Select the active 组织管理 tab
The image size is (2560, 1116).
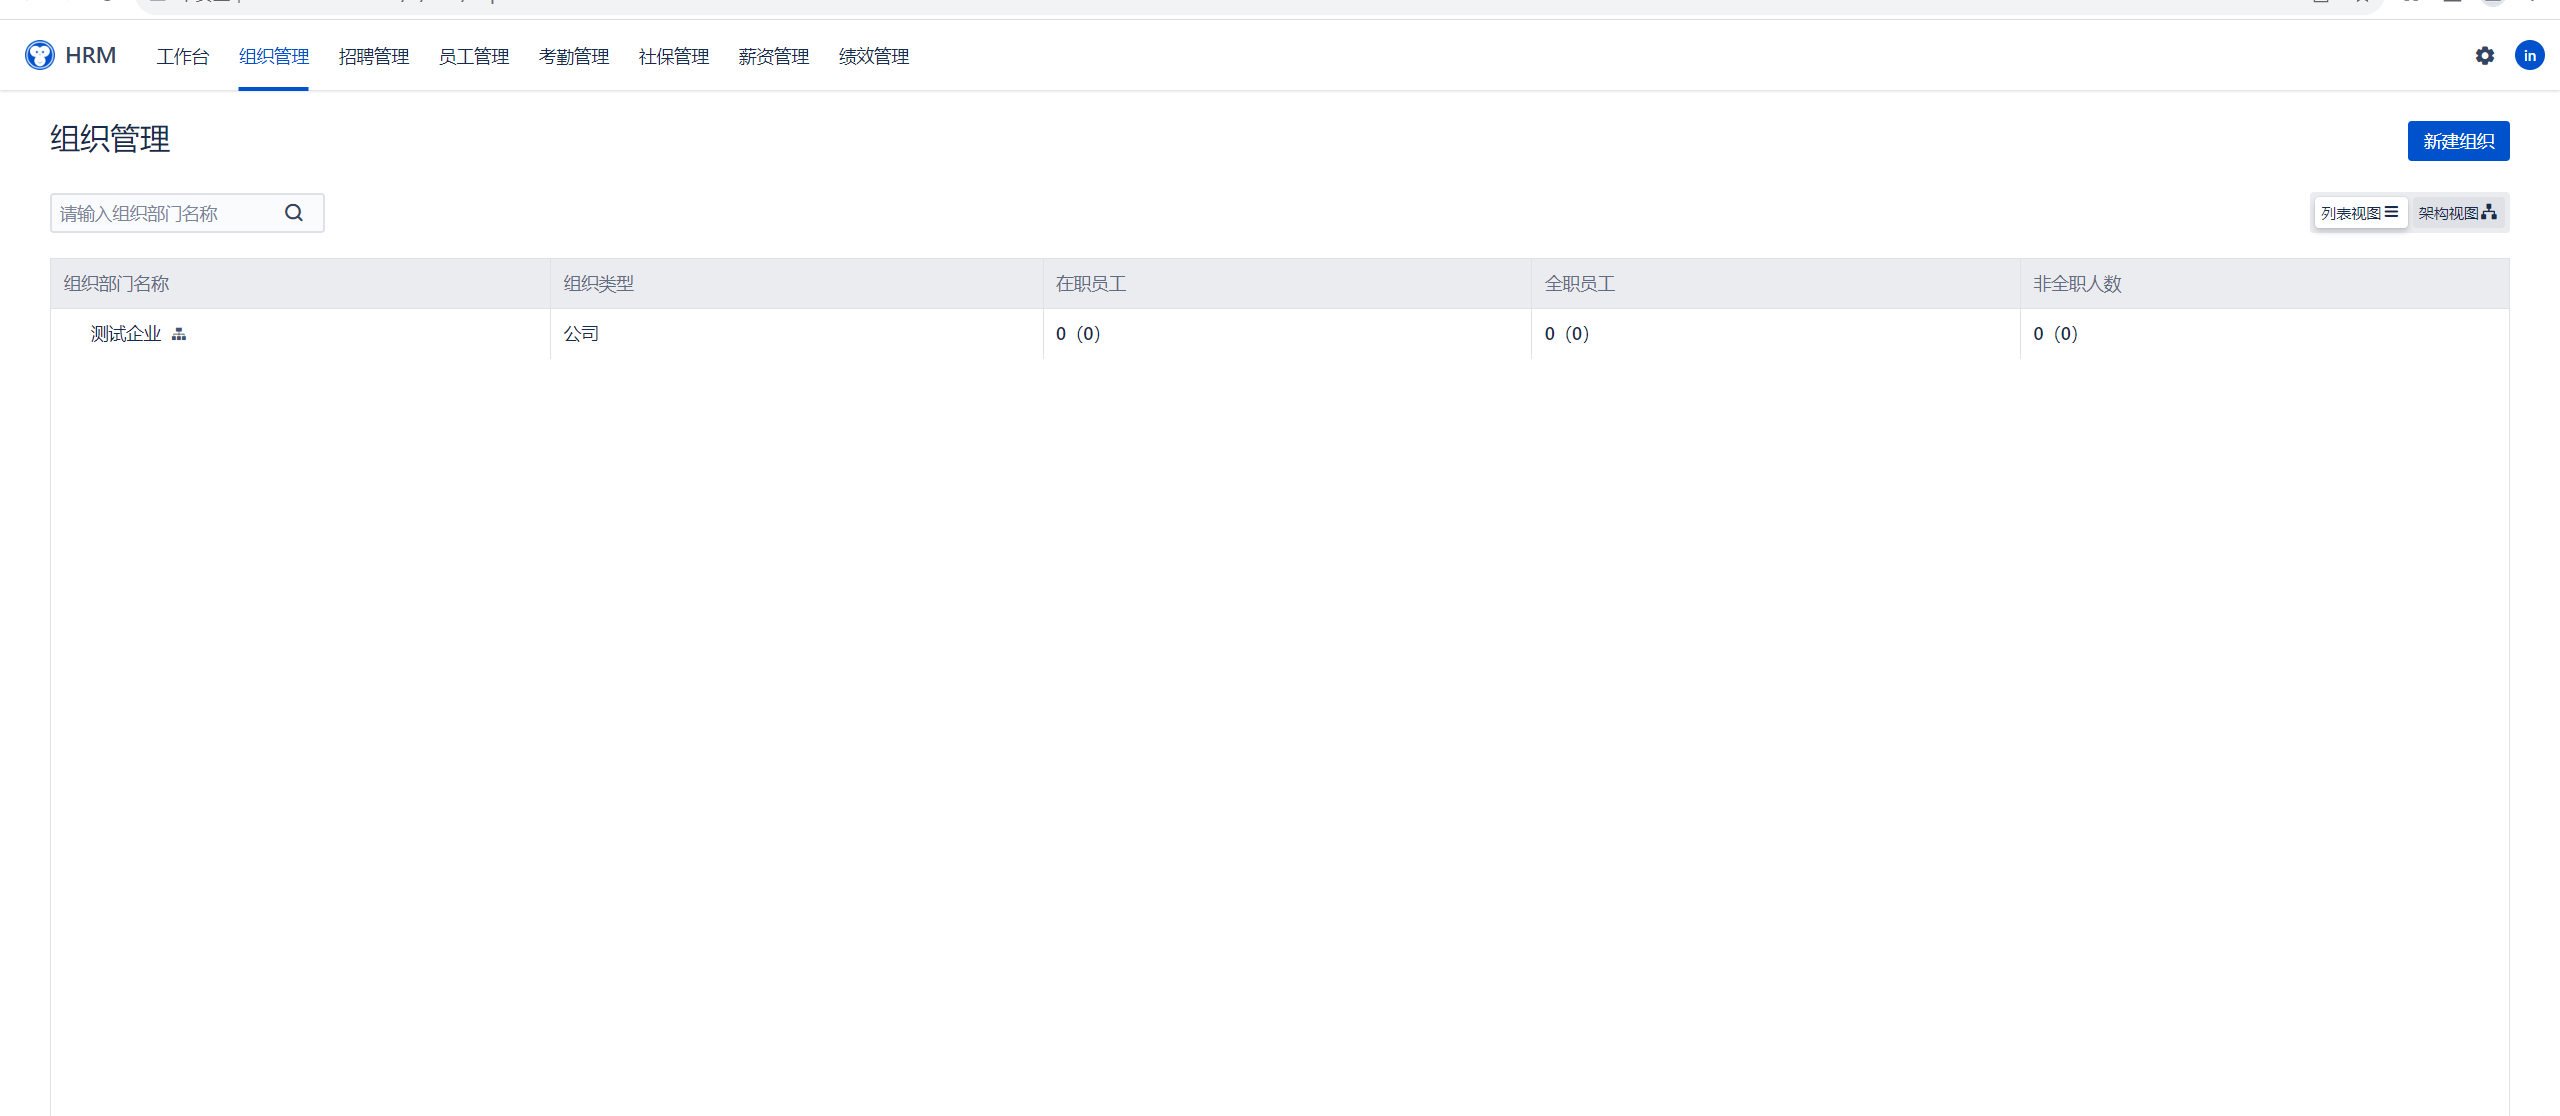[274, 57]
